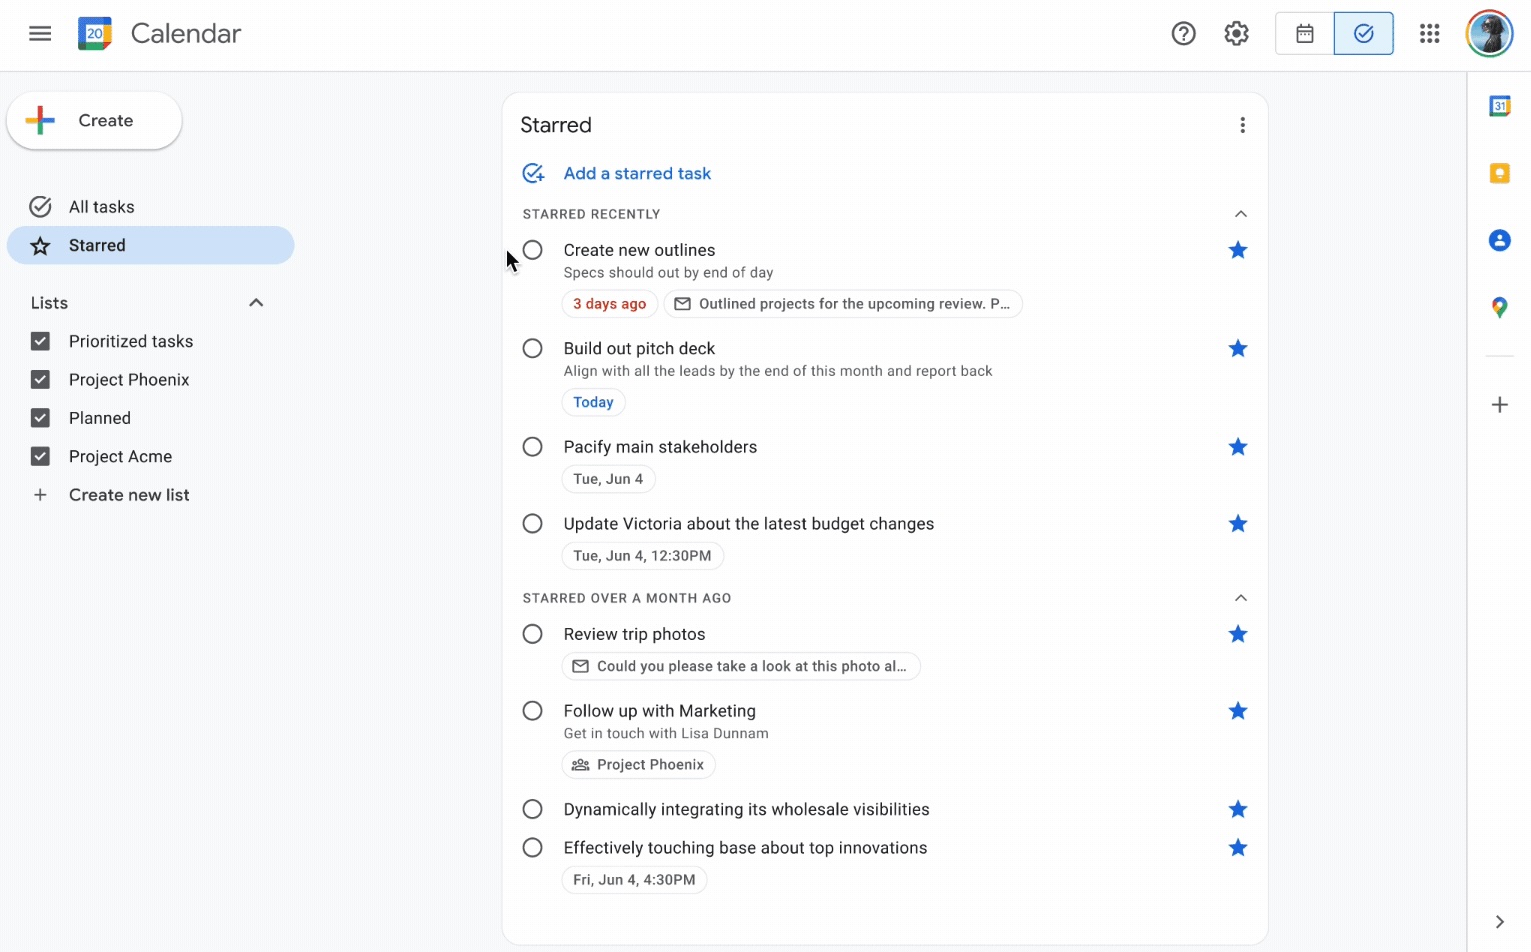Open the Calendar side panel icon

pos(1500,105)
